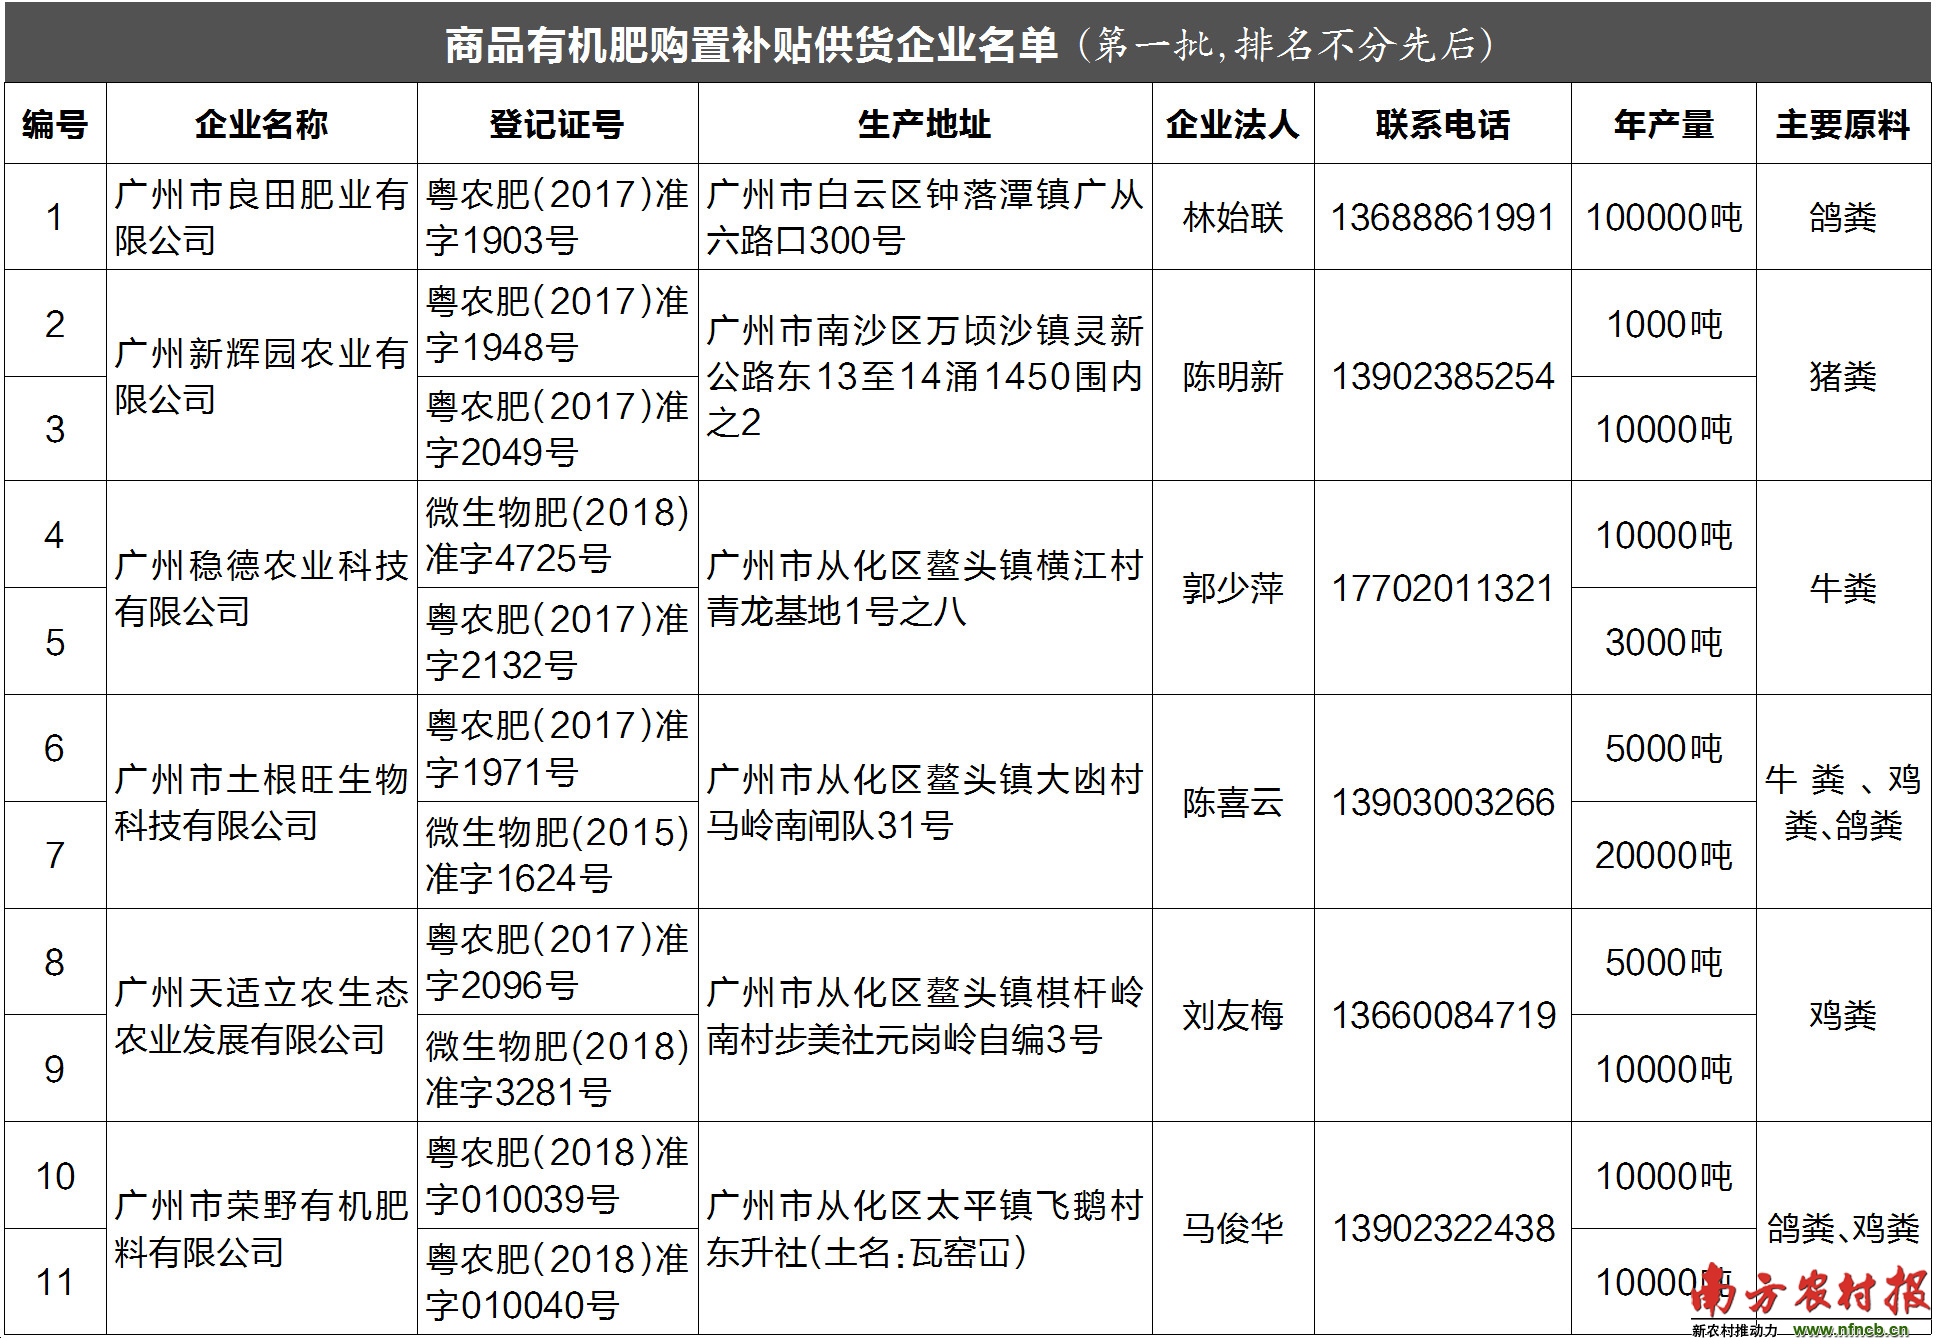Click legal person 刘友梅

[x=1233, y=1015]
